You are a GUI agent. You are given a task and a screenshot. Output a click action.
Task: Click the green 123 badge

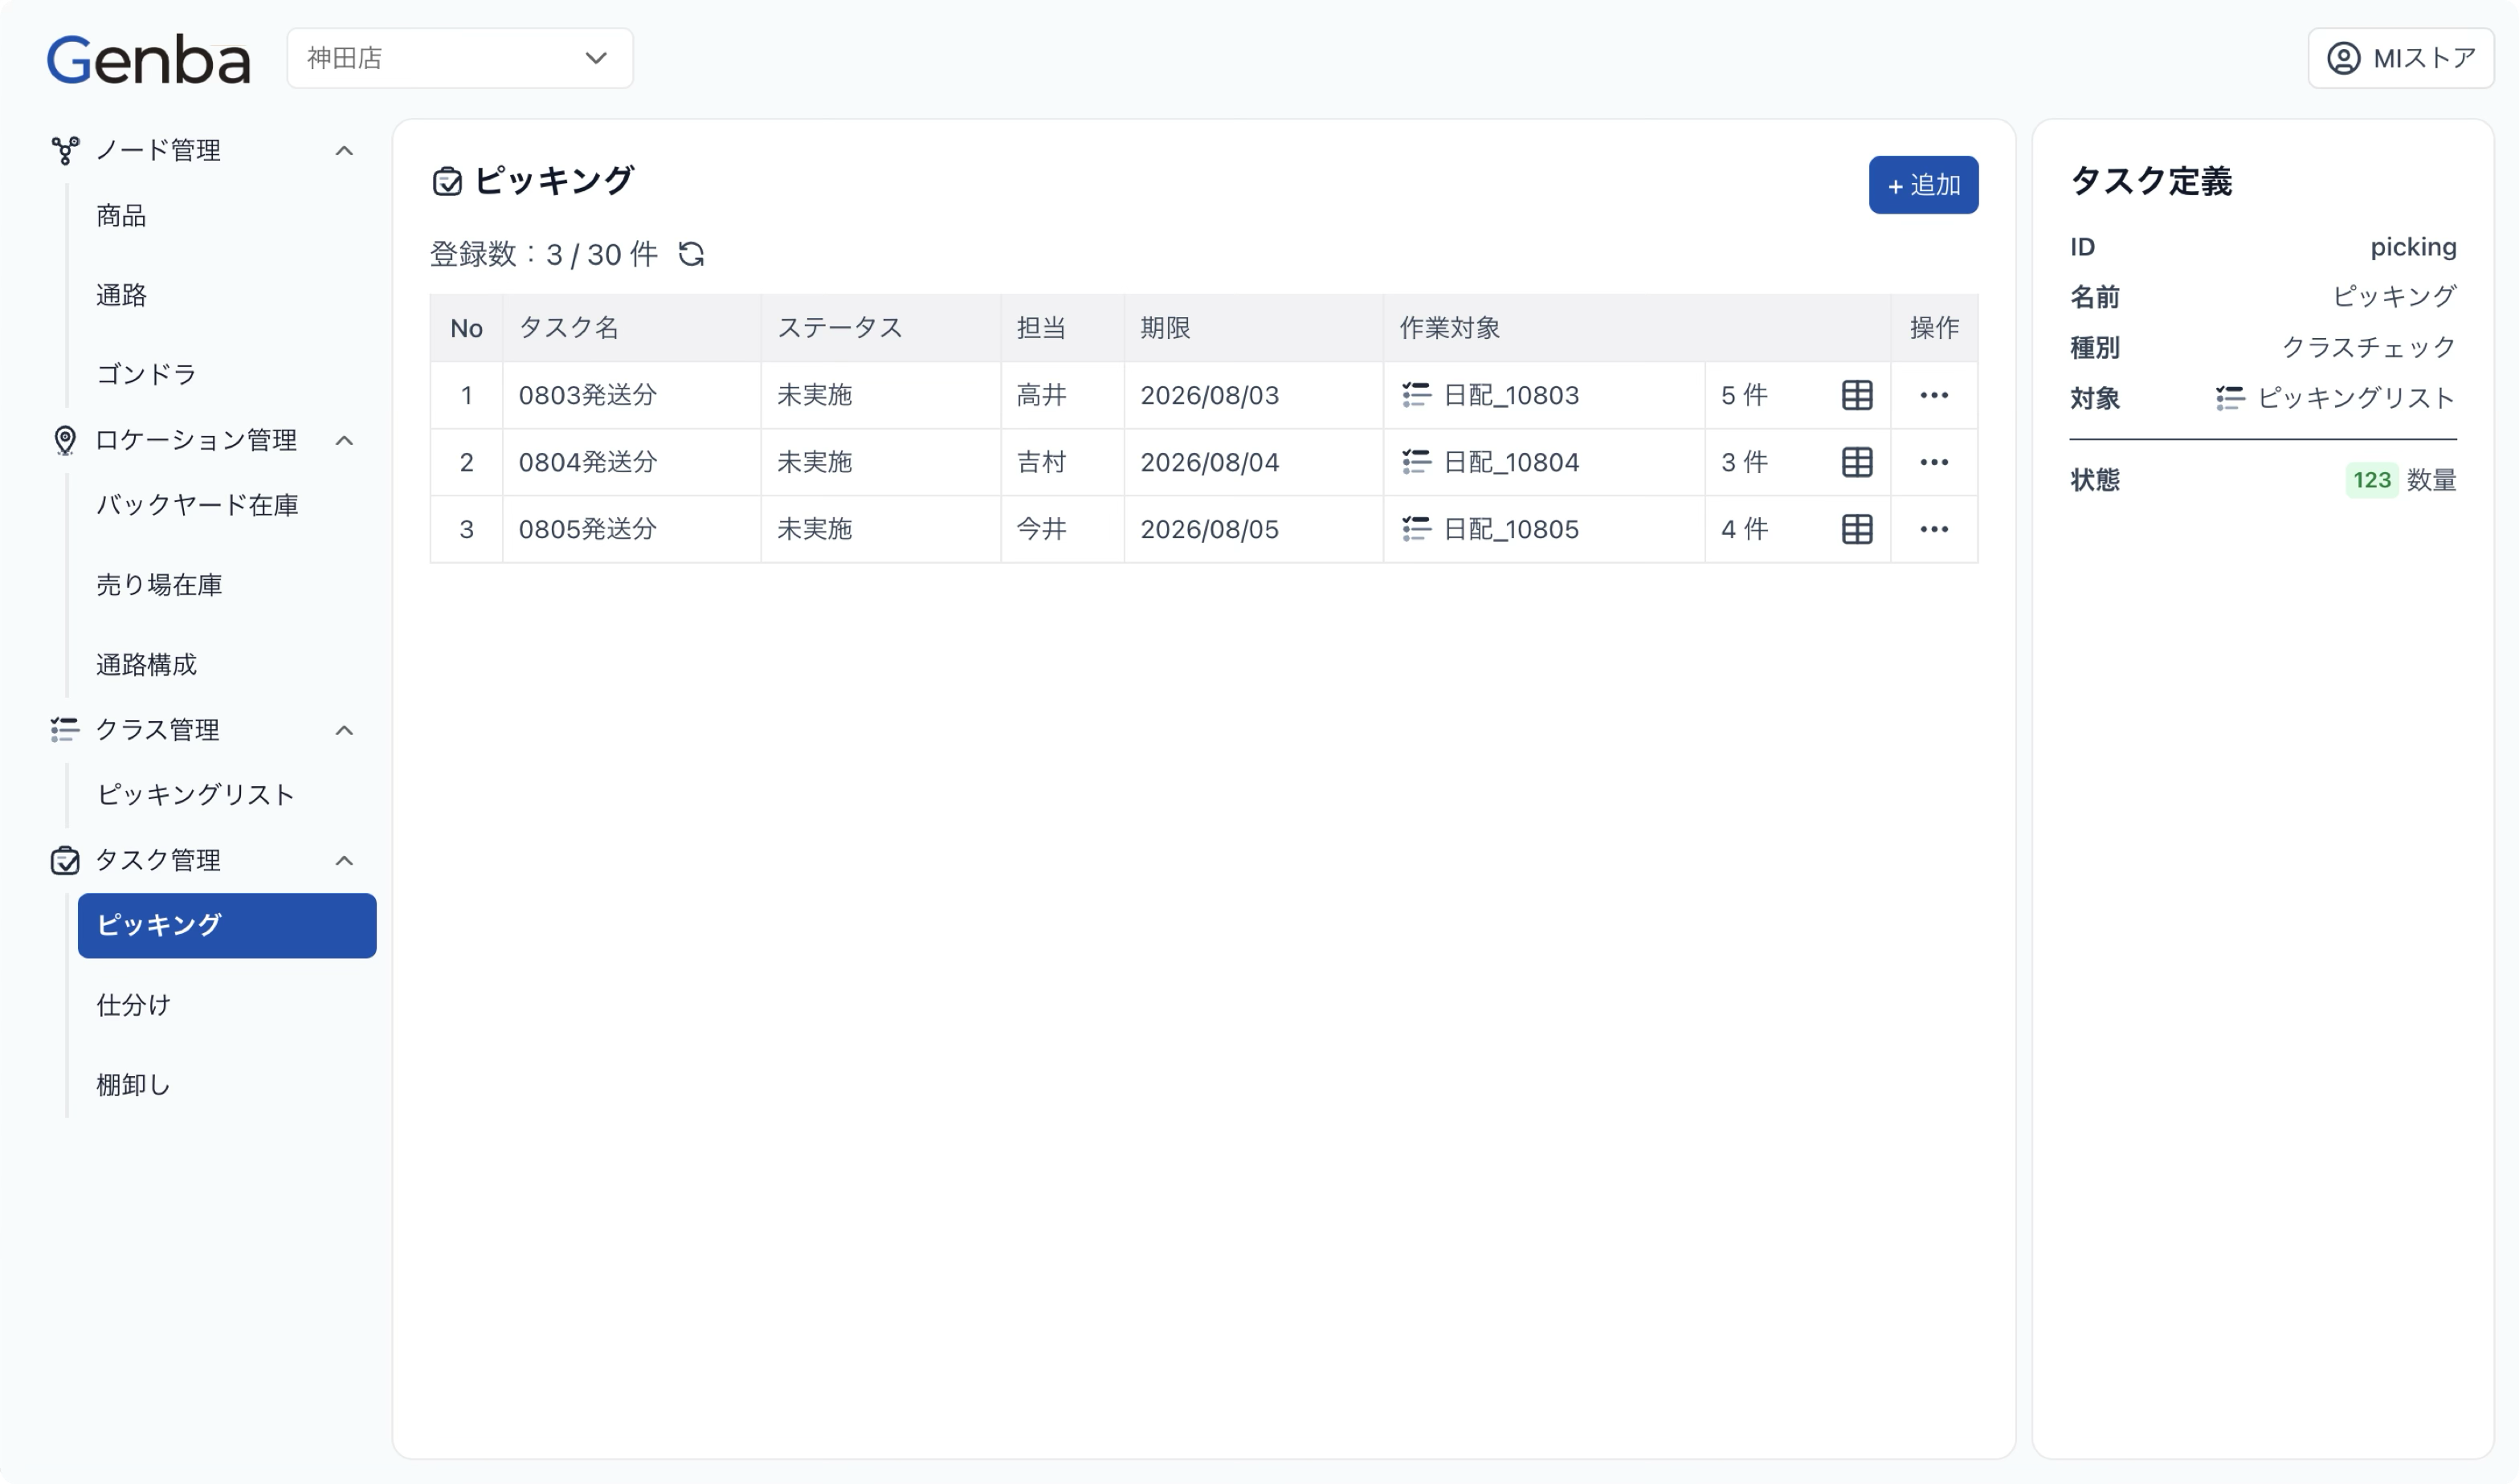[2371, 480]
